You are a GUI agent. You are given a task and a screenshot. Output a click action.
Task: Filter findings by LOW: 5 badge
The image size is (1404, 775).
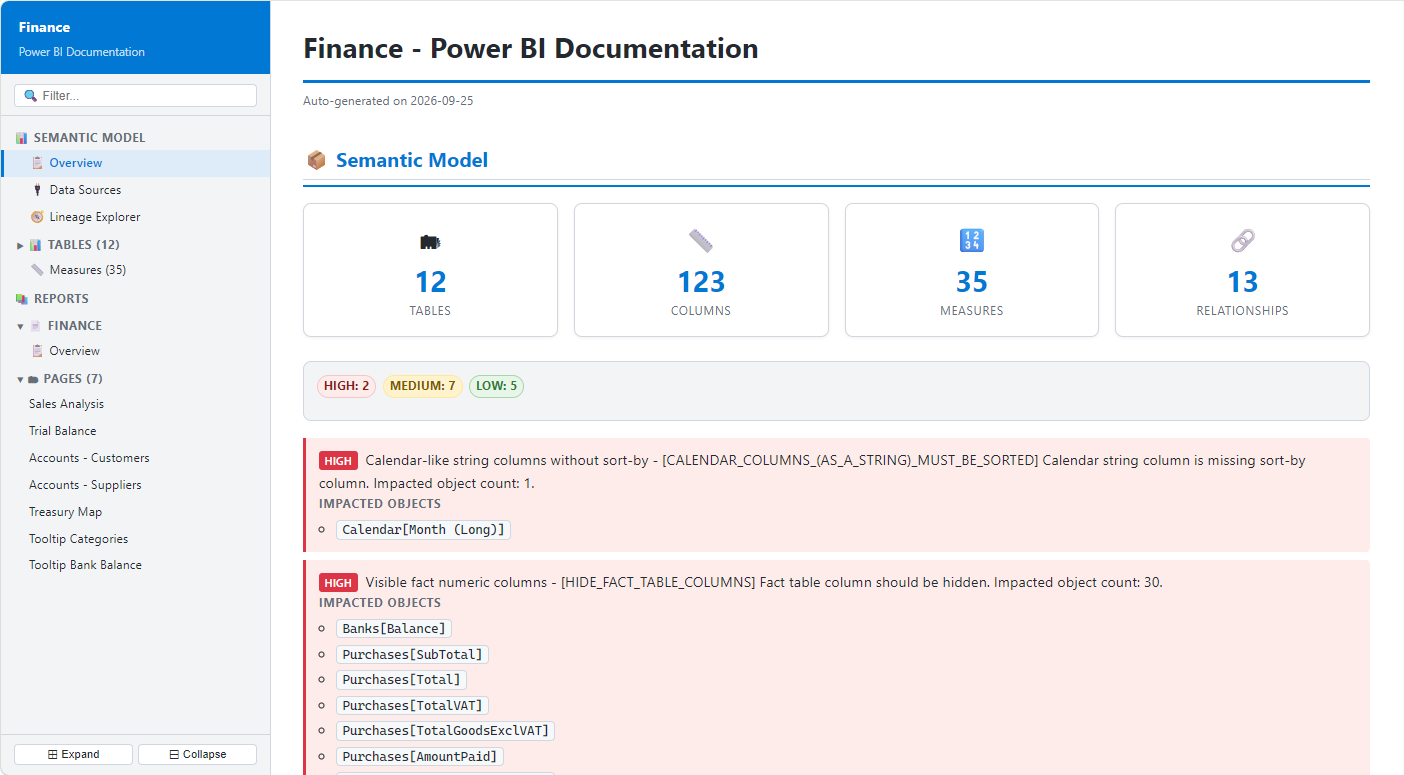[496, 386]
